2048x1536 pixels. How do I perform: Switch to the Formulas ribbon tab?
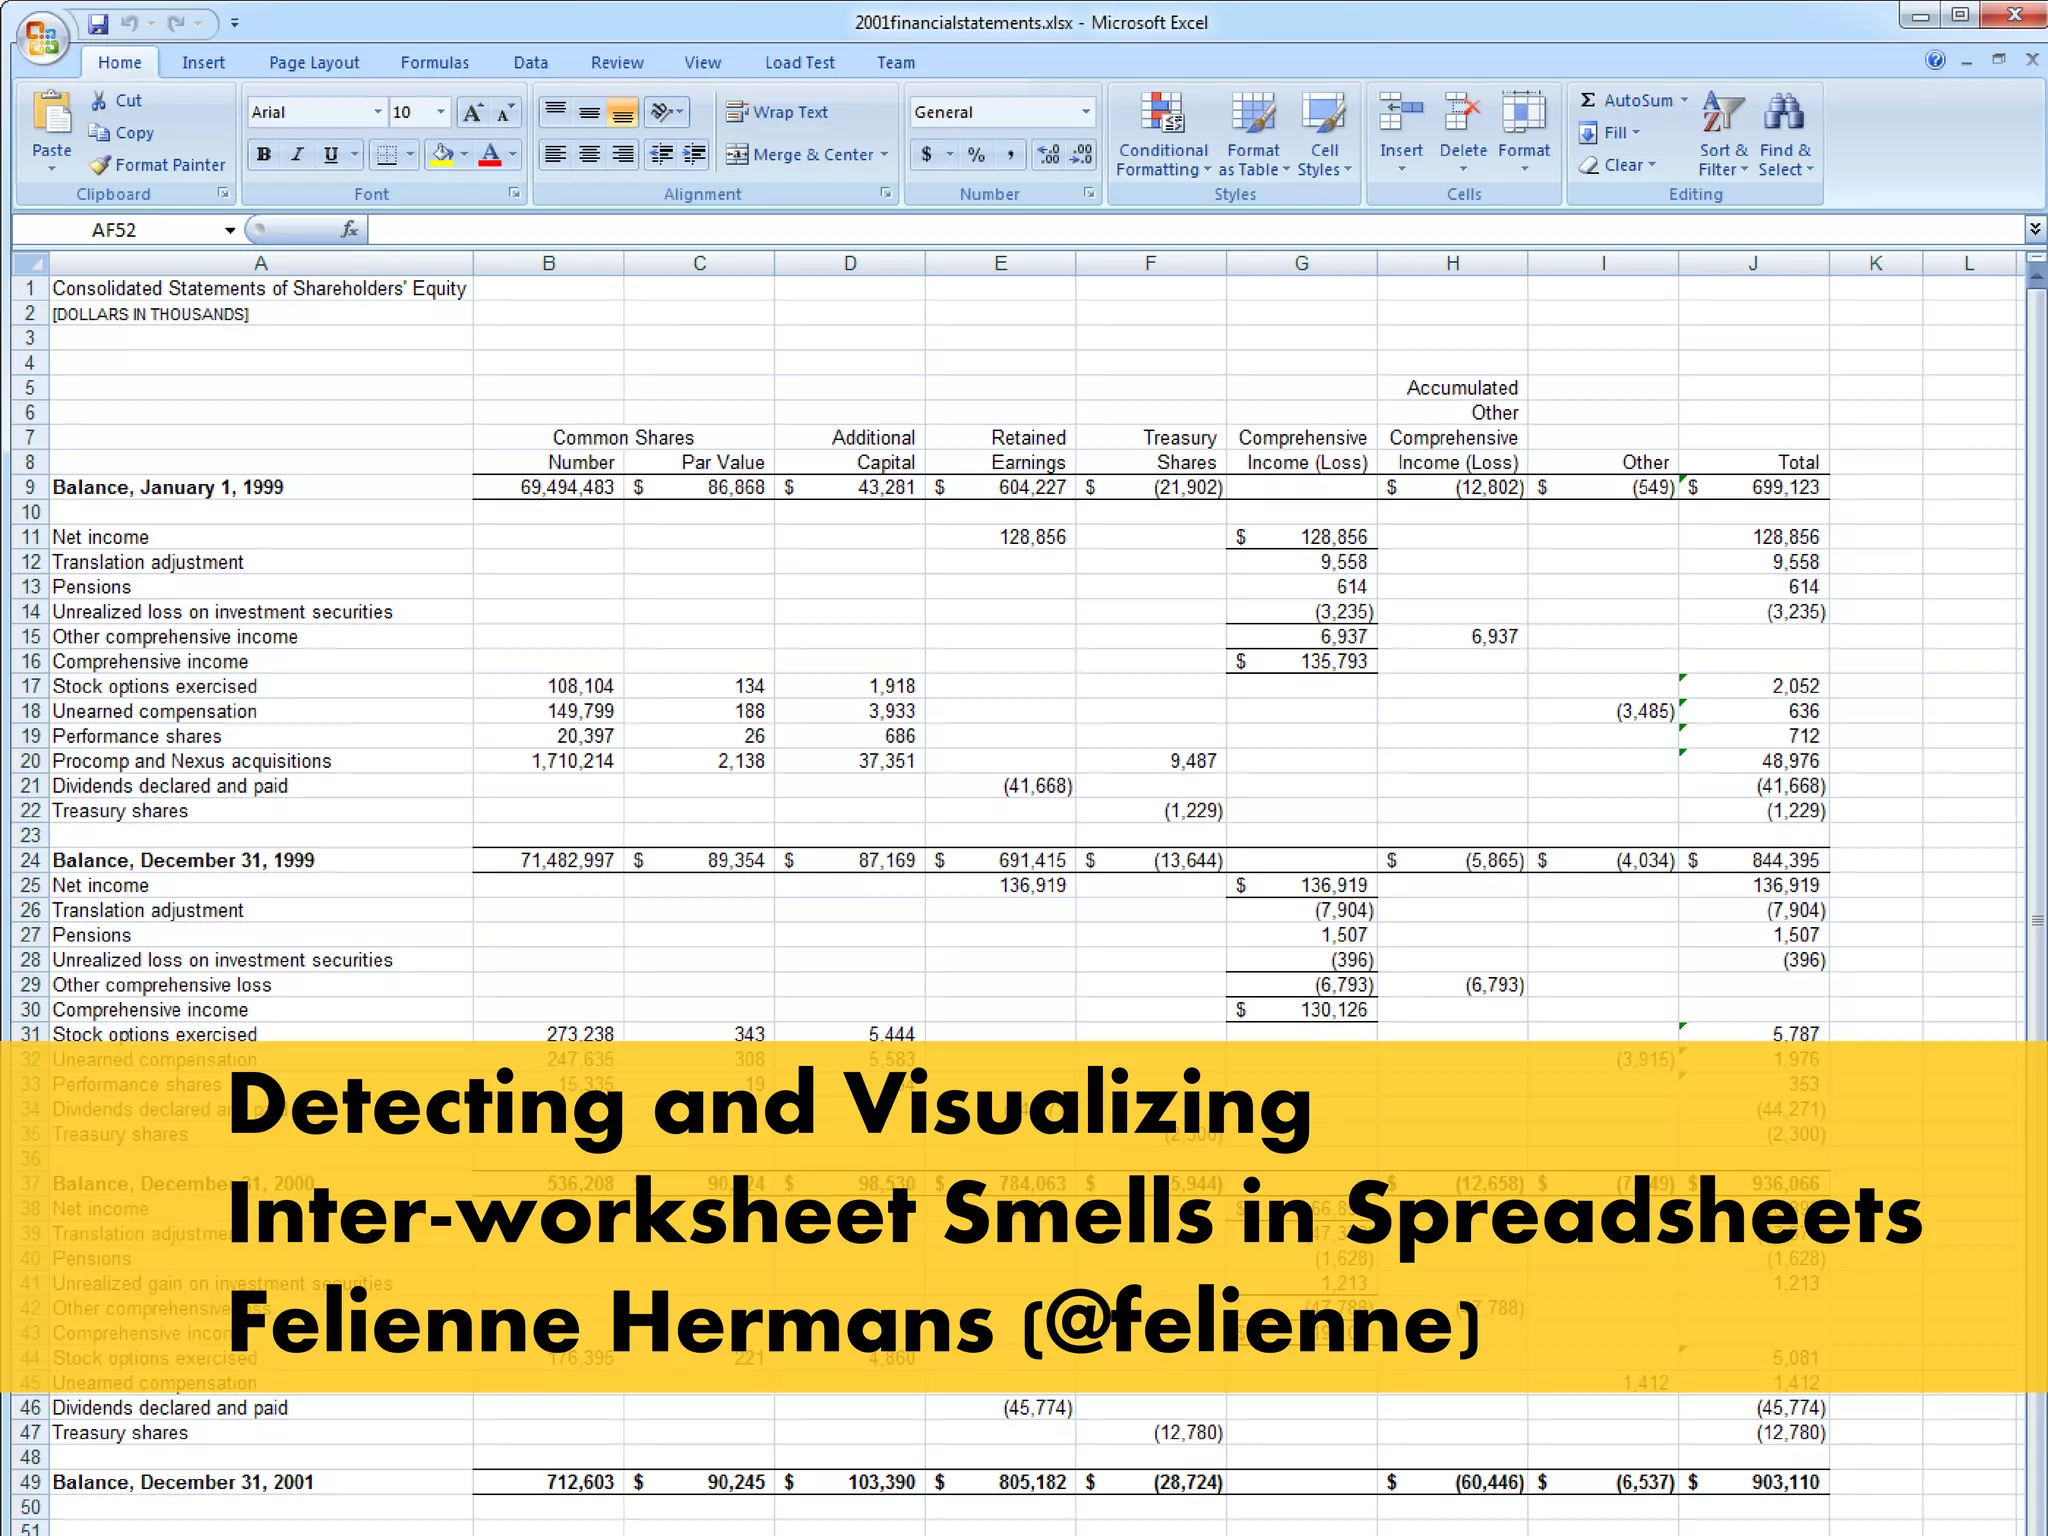(x=434, y=62)
